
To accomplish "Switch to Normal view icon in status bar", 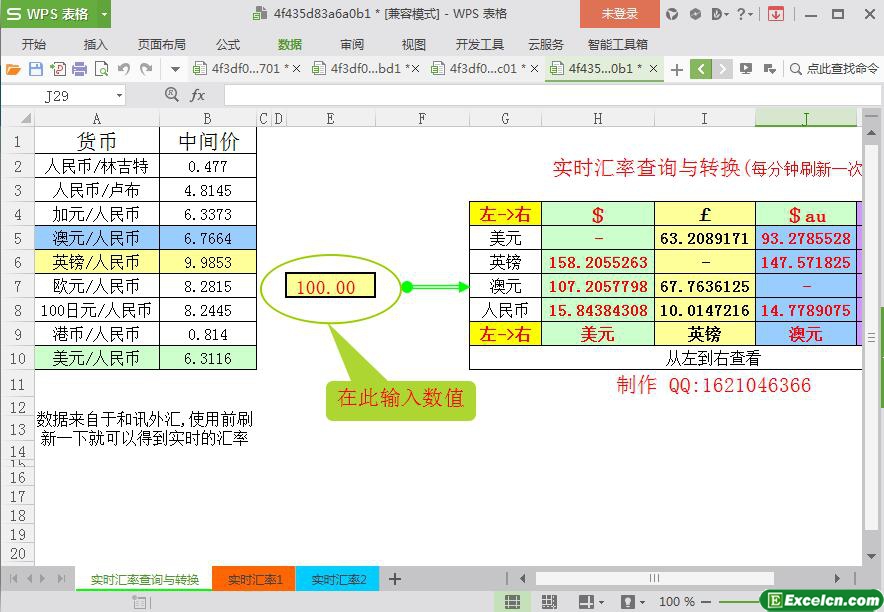I will (x=512, y=602).
